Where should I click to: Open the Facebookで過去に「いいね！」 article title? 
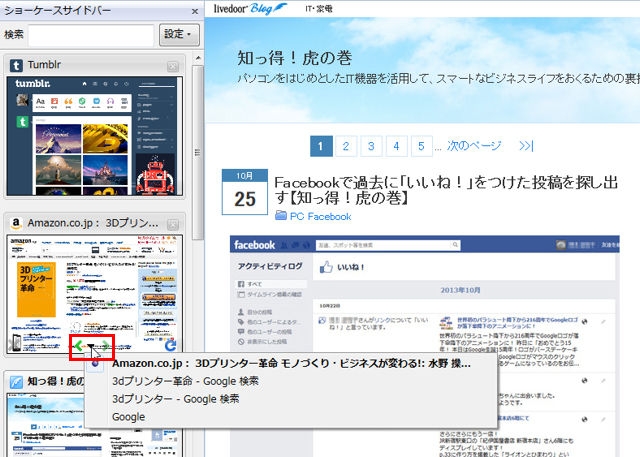coord(446,190)
